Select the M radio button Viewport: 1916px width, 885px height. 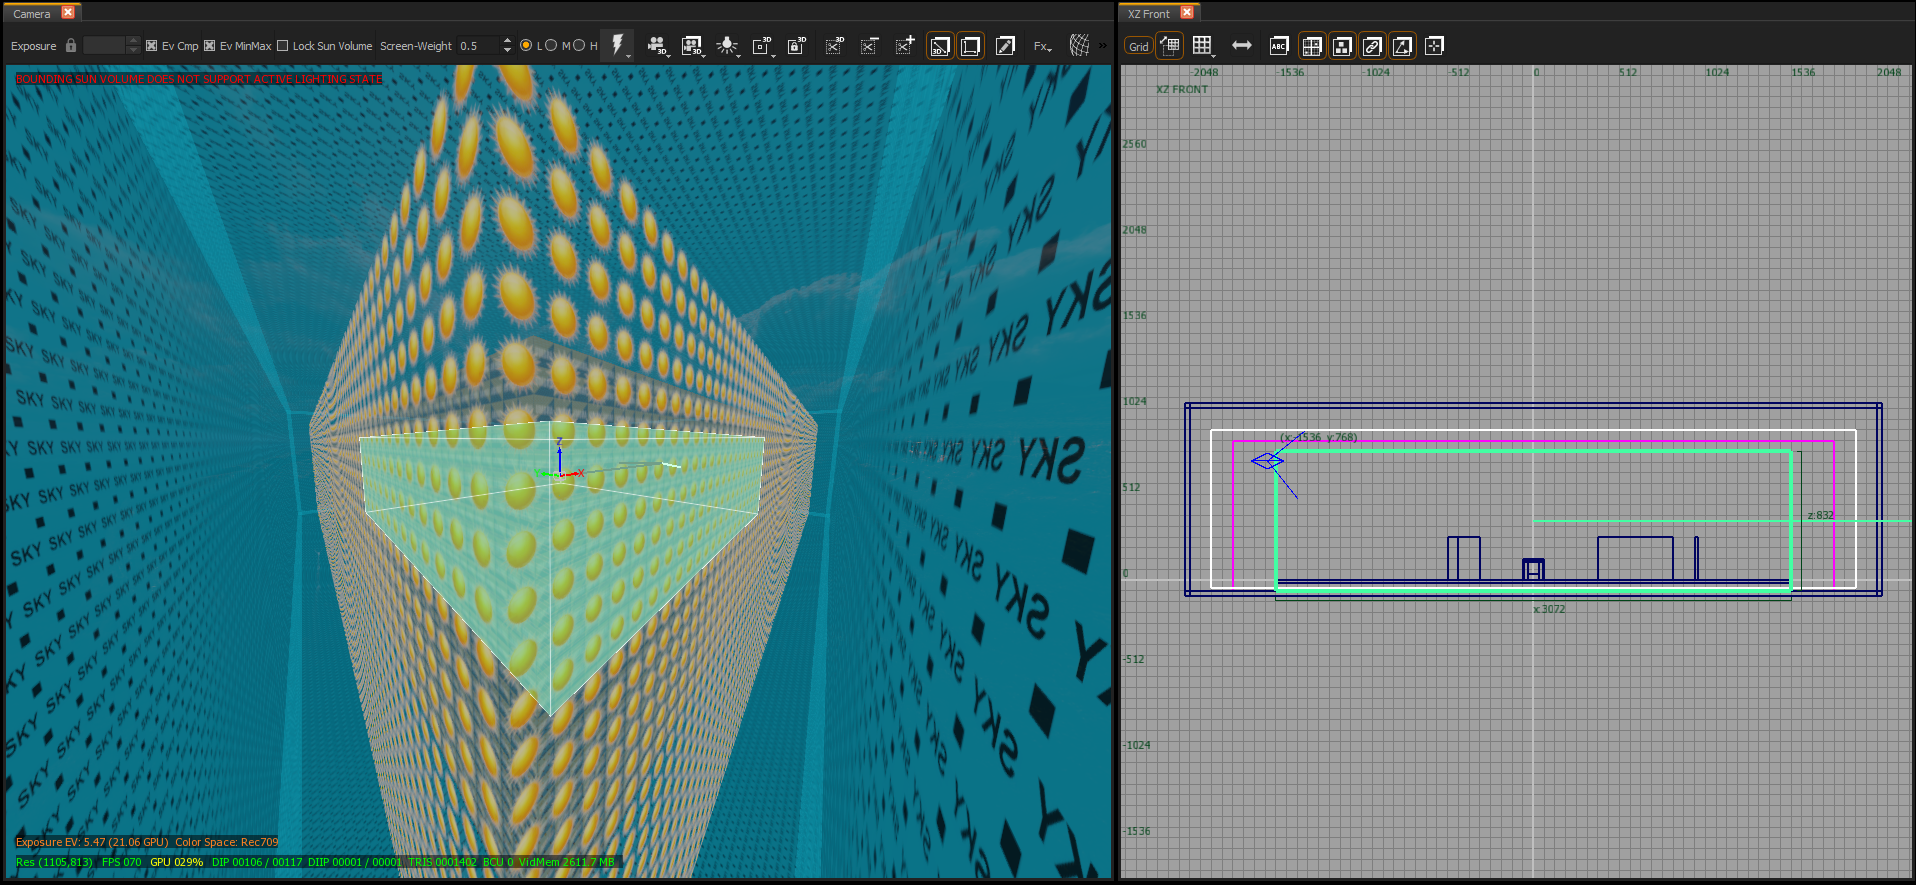pos(579,46)
